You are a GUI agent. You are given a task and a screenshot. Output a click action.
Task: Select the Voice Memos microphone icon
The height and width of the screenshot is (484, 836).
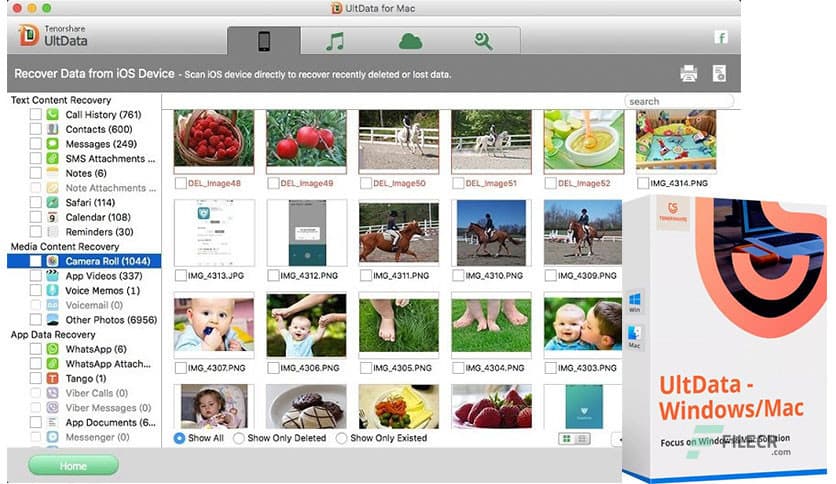tap(52, 290)
